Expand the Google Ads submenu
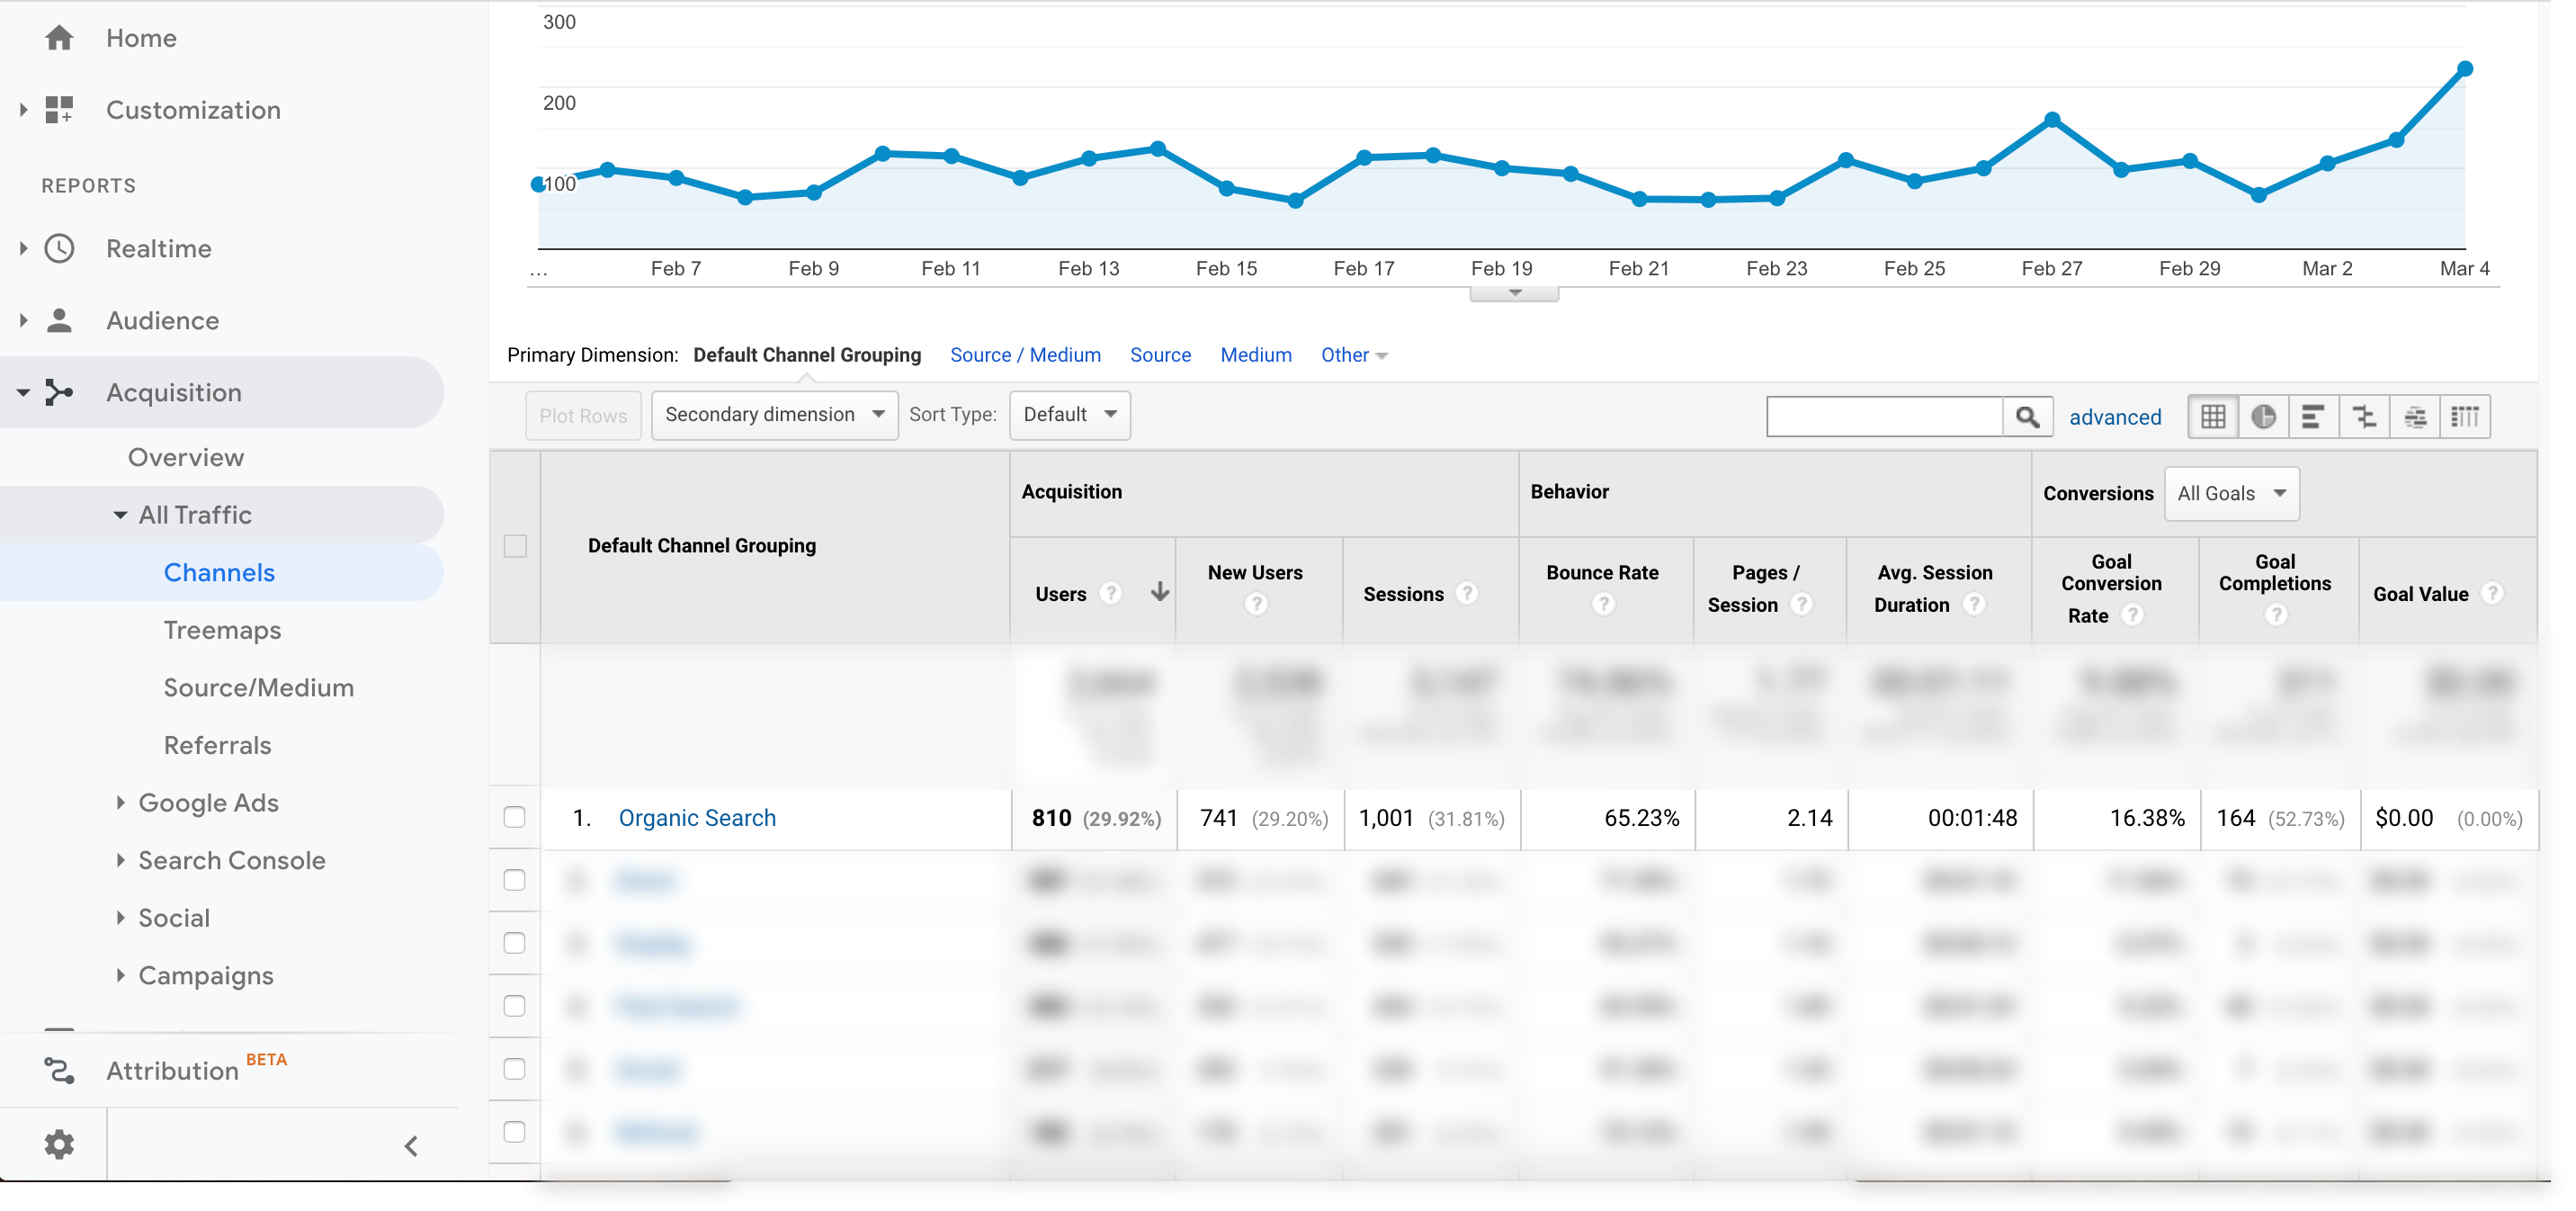Image resolution: width=2576 pixels, height=1211 pixels. click(x=120, y=802)
